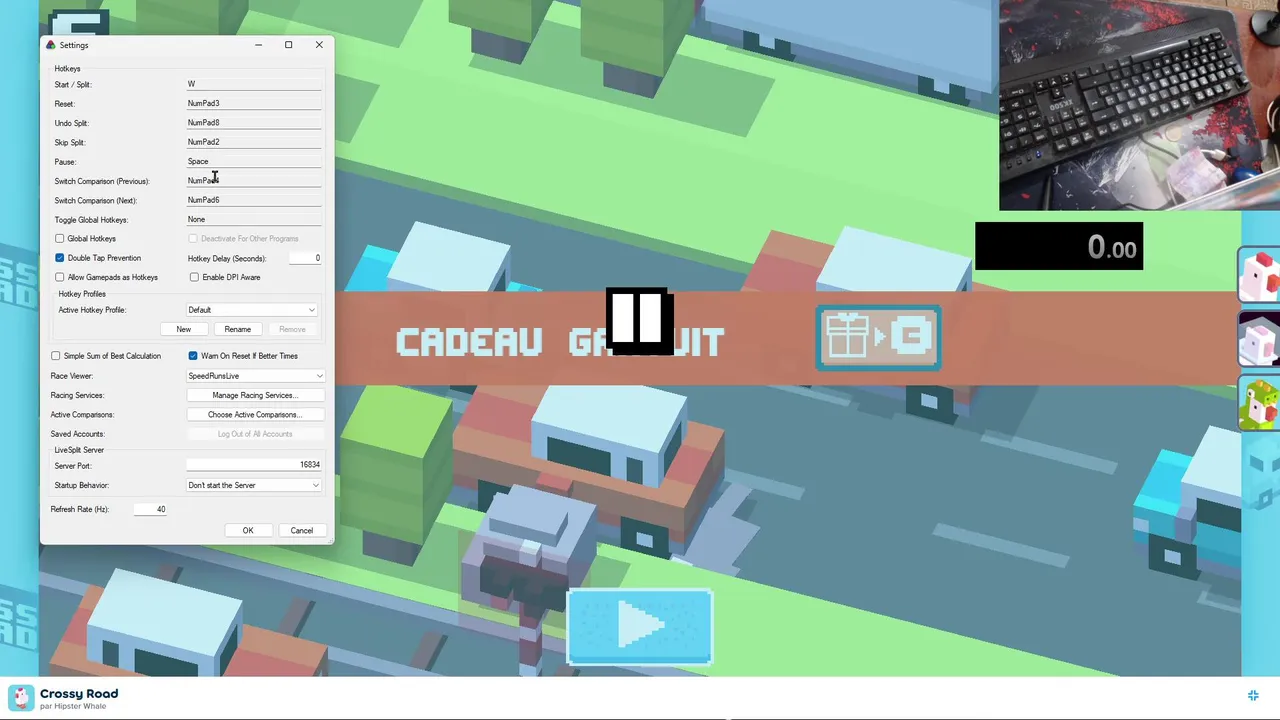Click the Refresh Rate field
1280x720 pixels.
tap(150, 509)
